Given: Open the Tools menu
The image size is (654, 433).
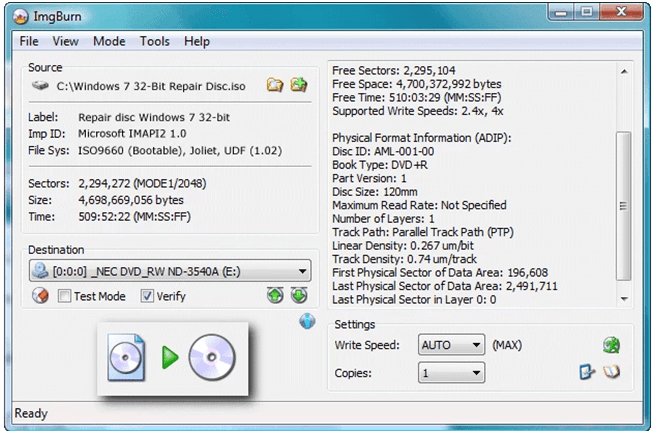Looking at the screenshot, I should [154, 42].
